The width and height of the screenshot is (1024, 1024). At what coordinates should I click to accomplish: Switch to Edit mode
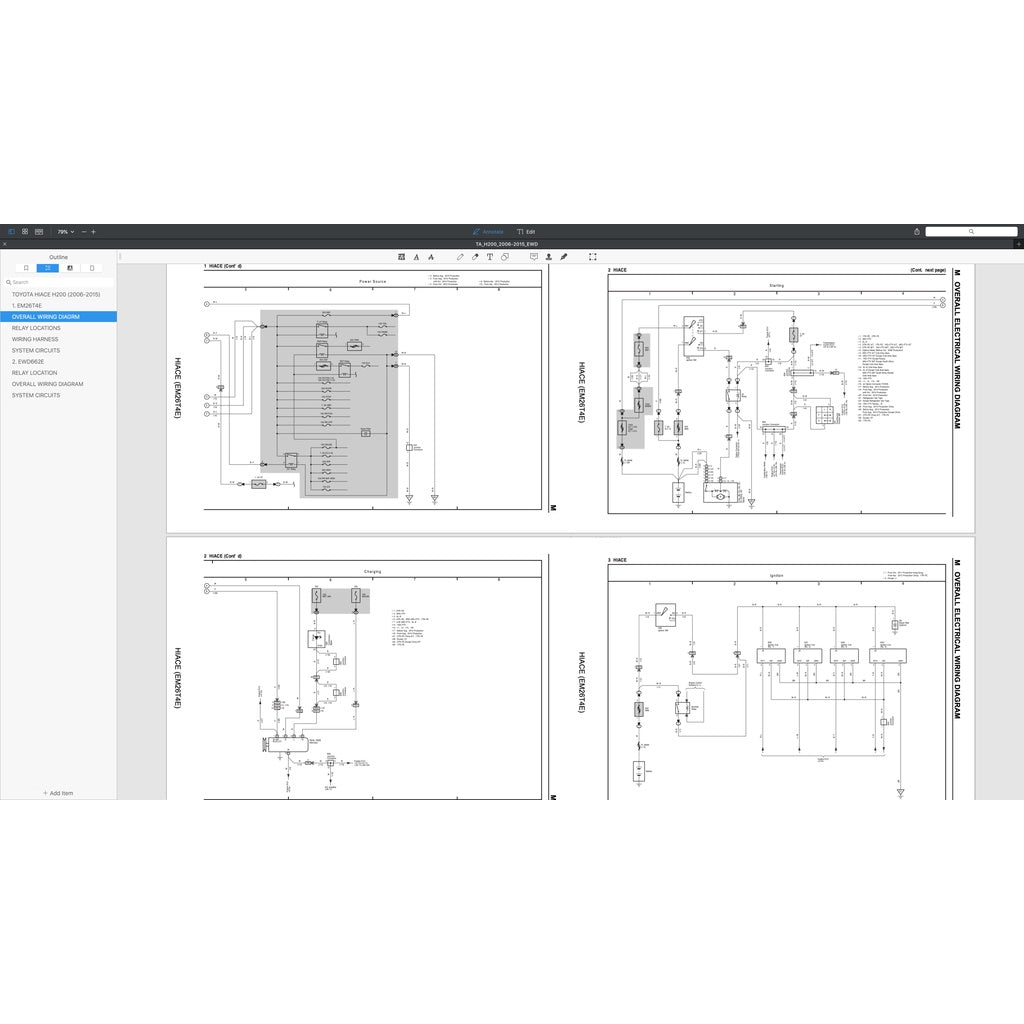click(x=526, y=231)
